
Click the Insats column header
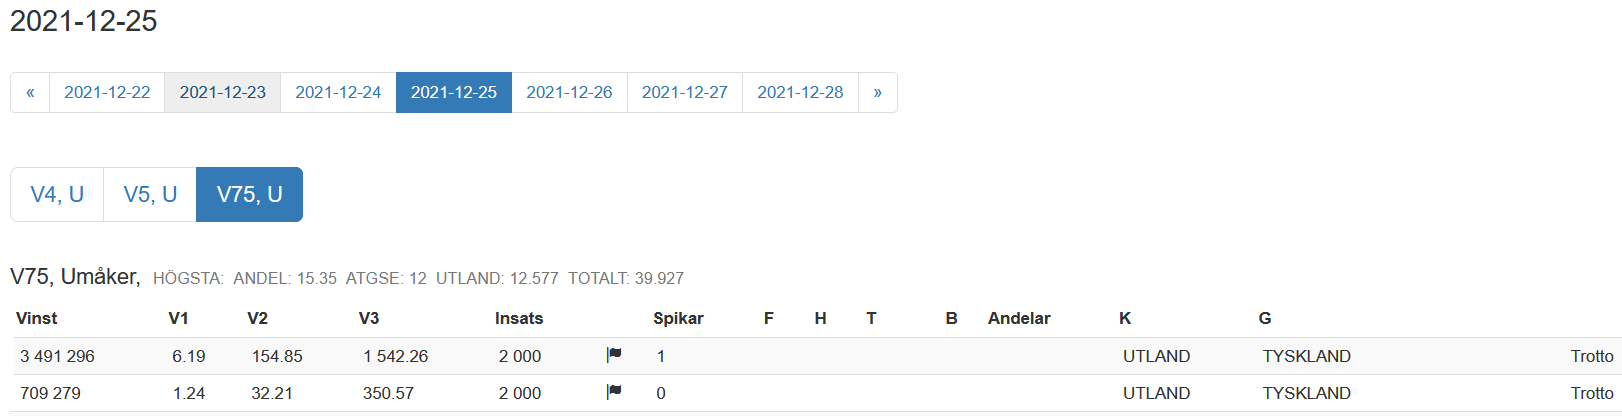click(519, 318)
